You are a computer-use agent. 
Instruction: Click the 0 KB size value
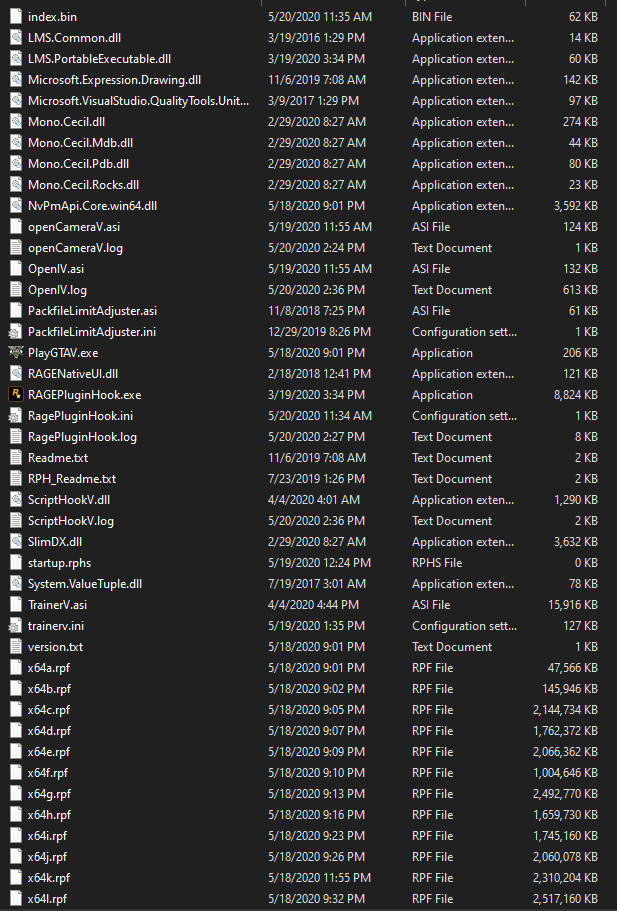586,562
